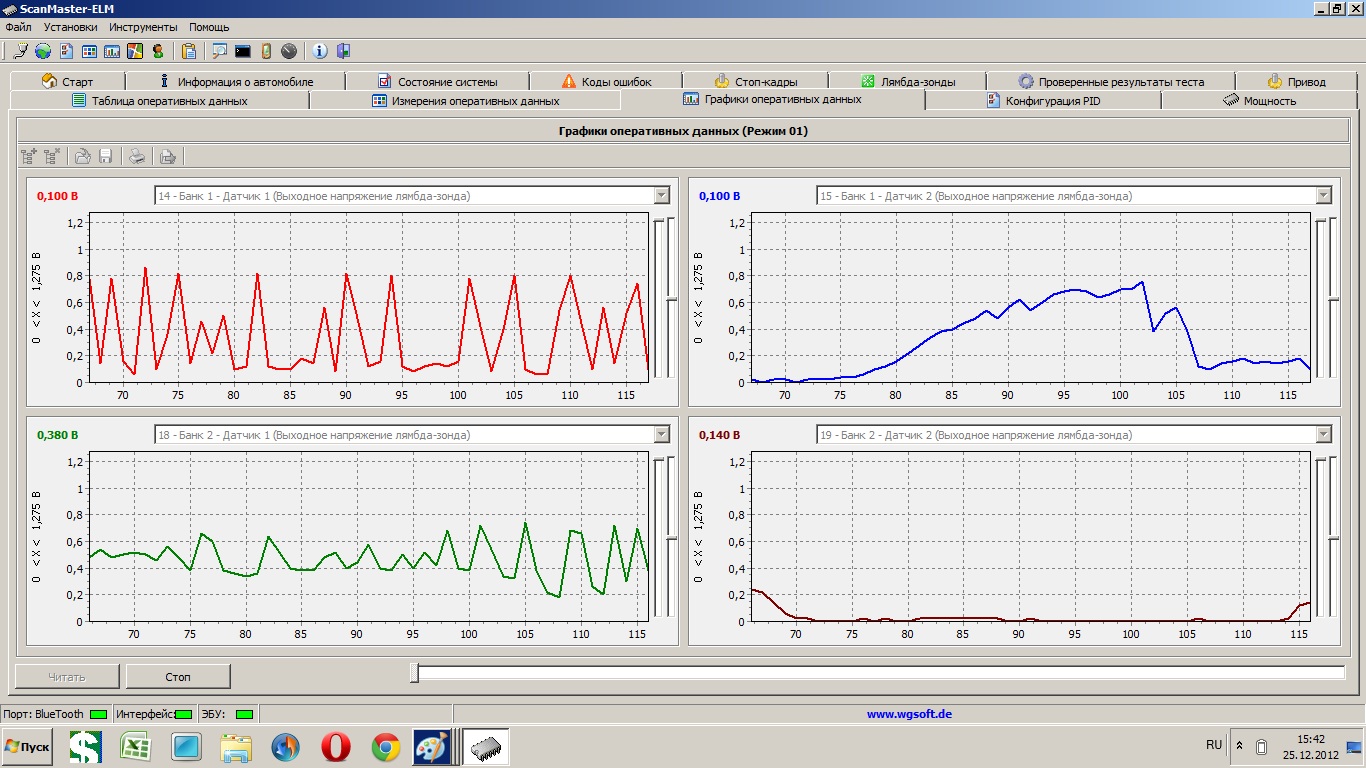Click the magnifier search window icon

click(219, 51)
